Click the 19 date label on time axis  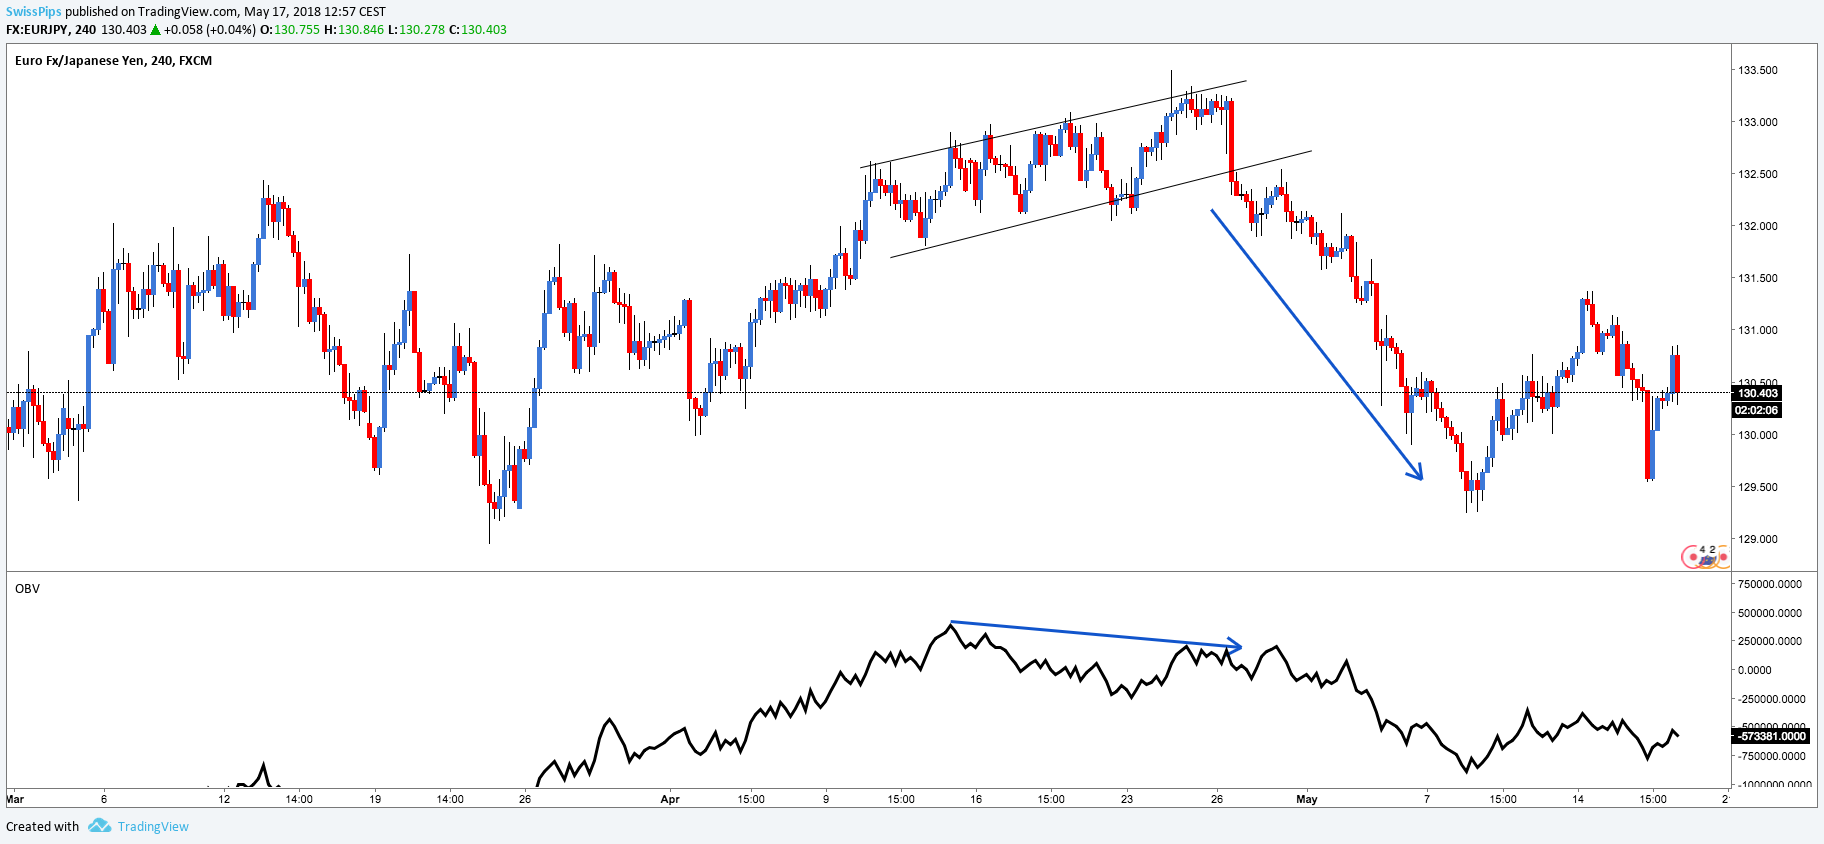375,799
